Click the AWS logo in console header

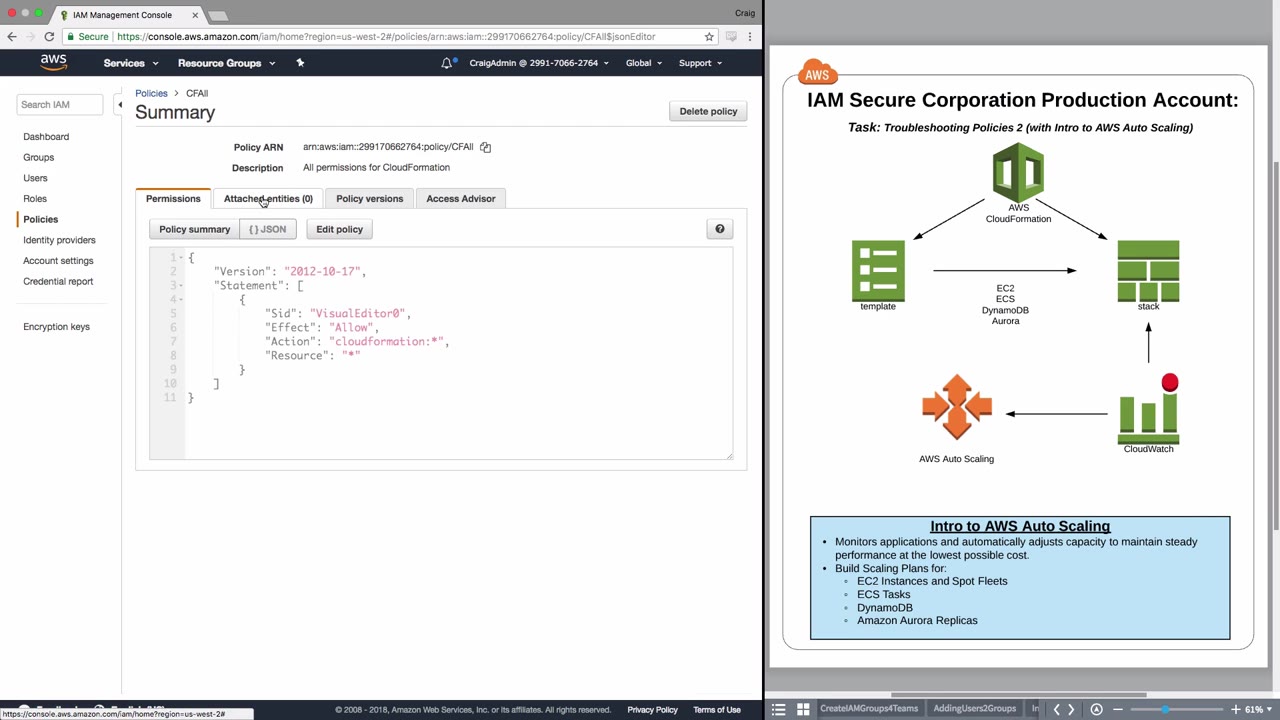[54, 62]
